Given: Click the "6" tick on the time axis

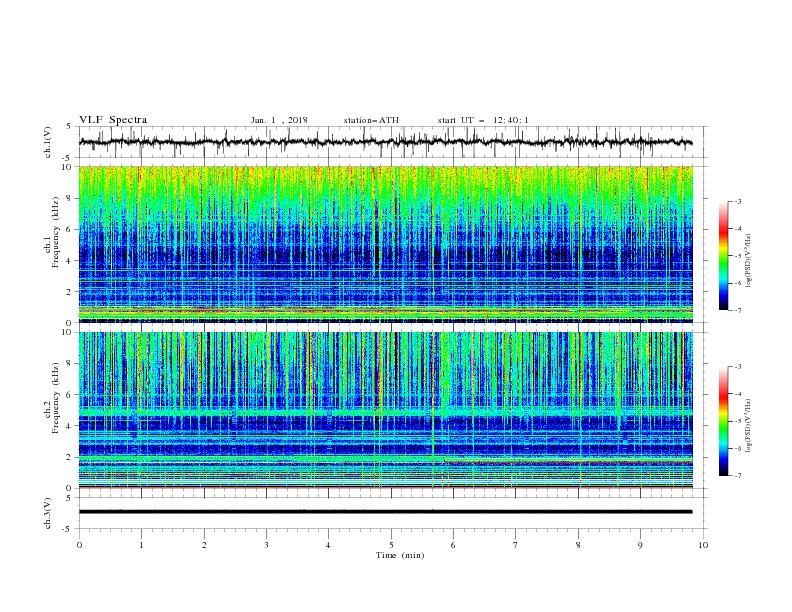Looking at the screenshot, I should pos(453,545).
